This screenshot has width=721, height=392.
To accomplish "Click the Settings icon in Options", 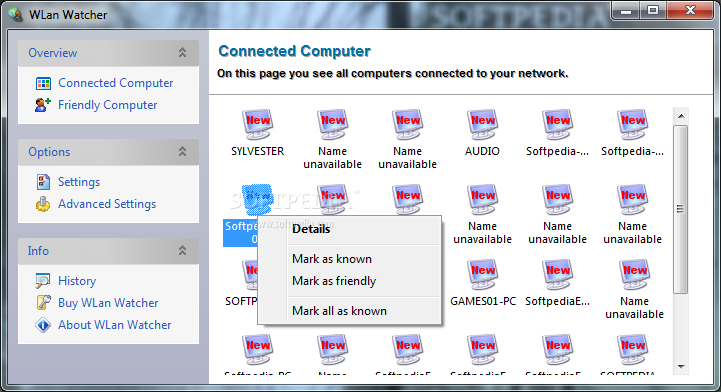I will [x=43, y=182].
